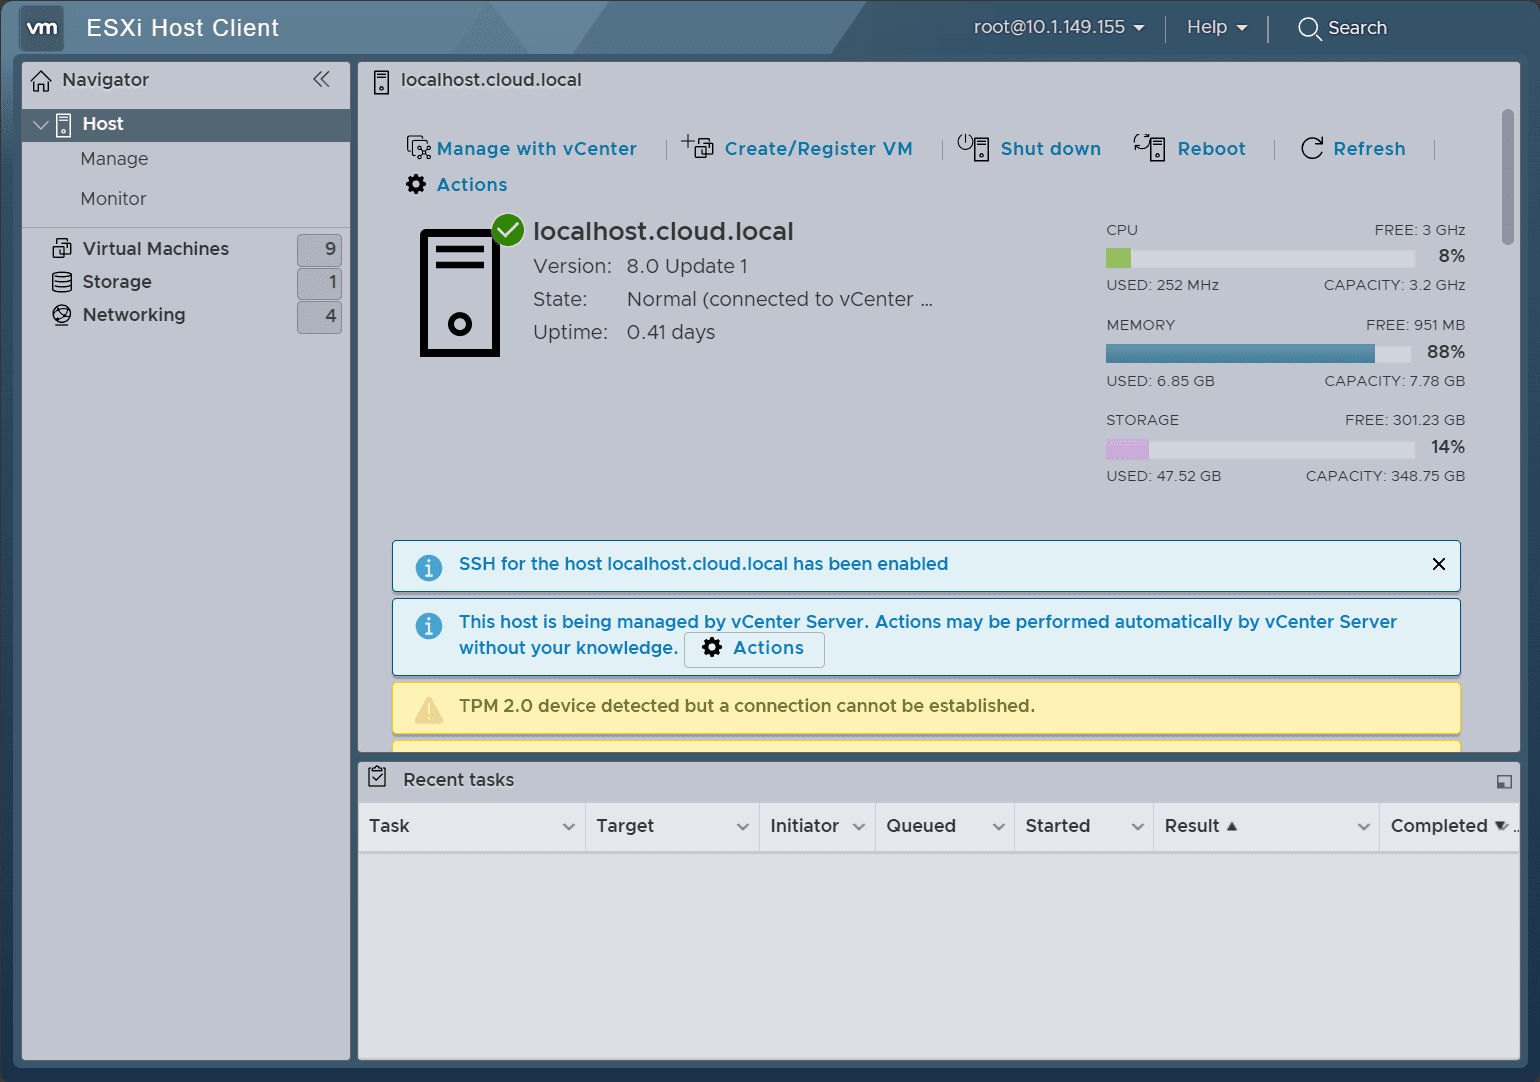
Task: Open the Task column dropdown arrow
Action: click(568, 827)
